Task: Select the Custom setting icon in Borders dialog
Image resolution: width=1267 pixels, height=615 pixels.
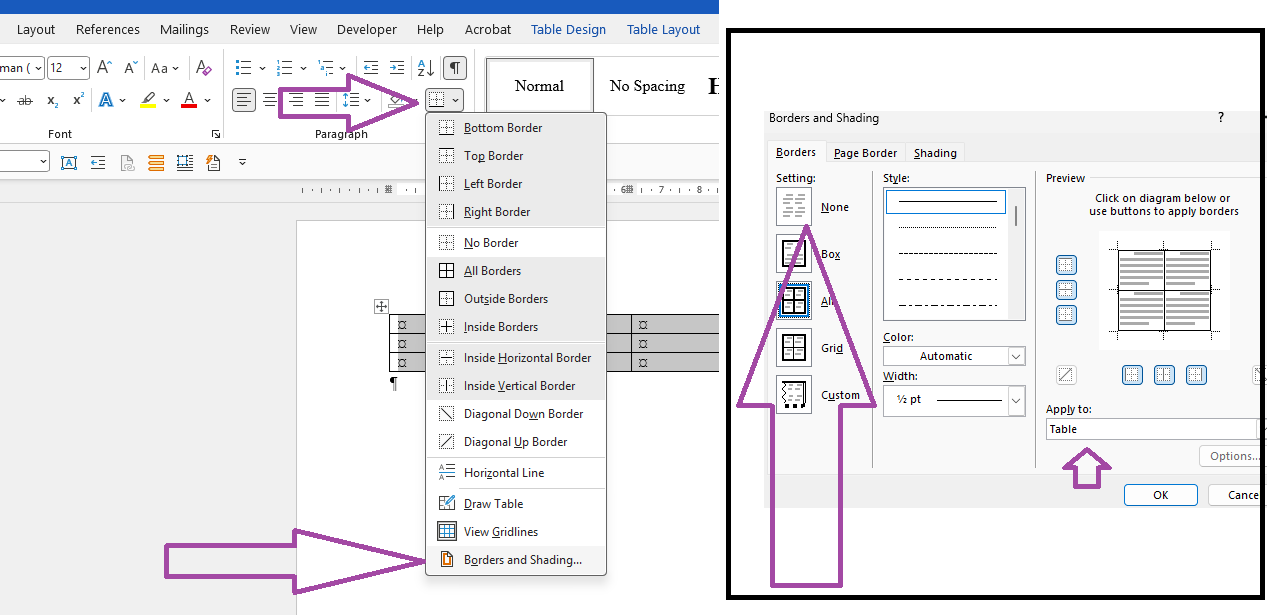Action: pos(794,395)
